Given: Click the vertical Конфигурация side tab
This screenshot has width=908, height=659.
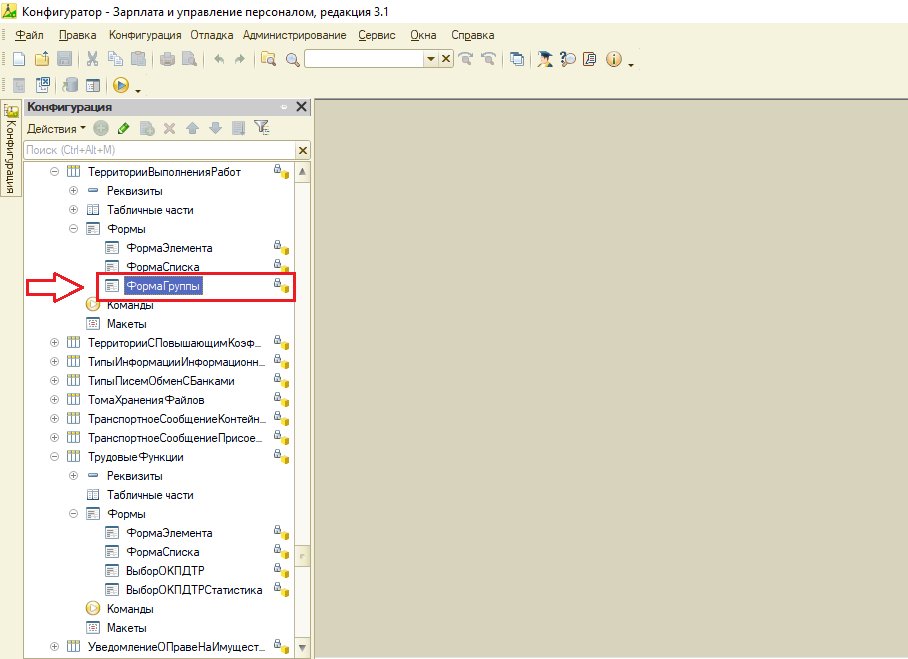Looking at the screenshot, I should [11, 149].
